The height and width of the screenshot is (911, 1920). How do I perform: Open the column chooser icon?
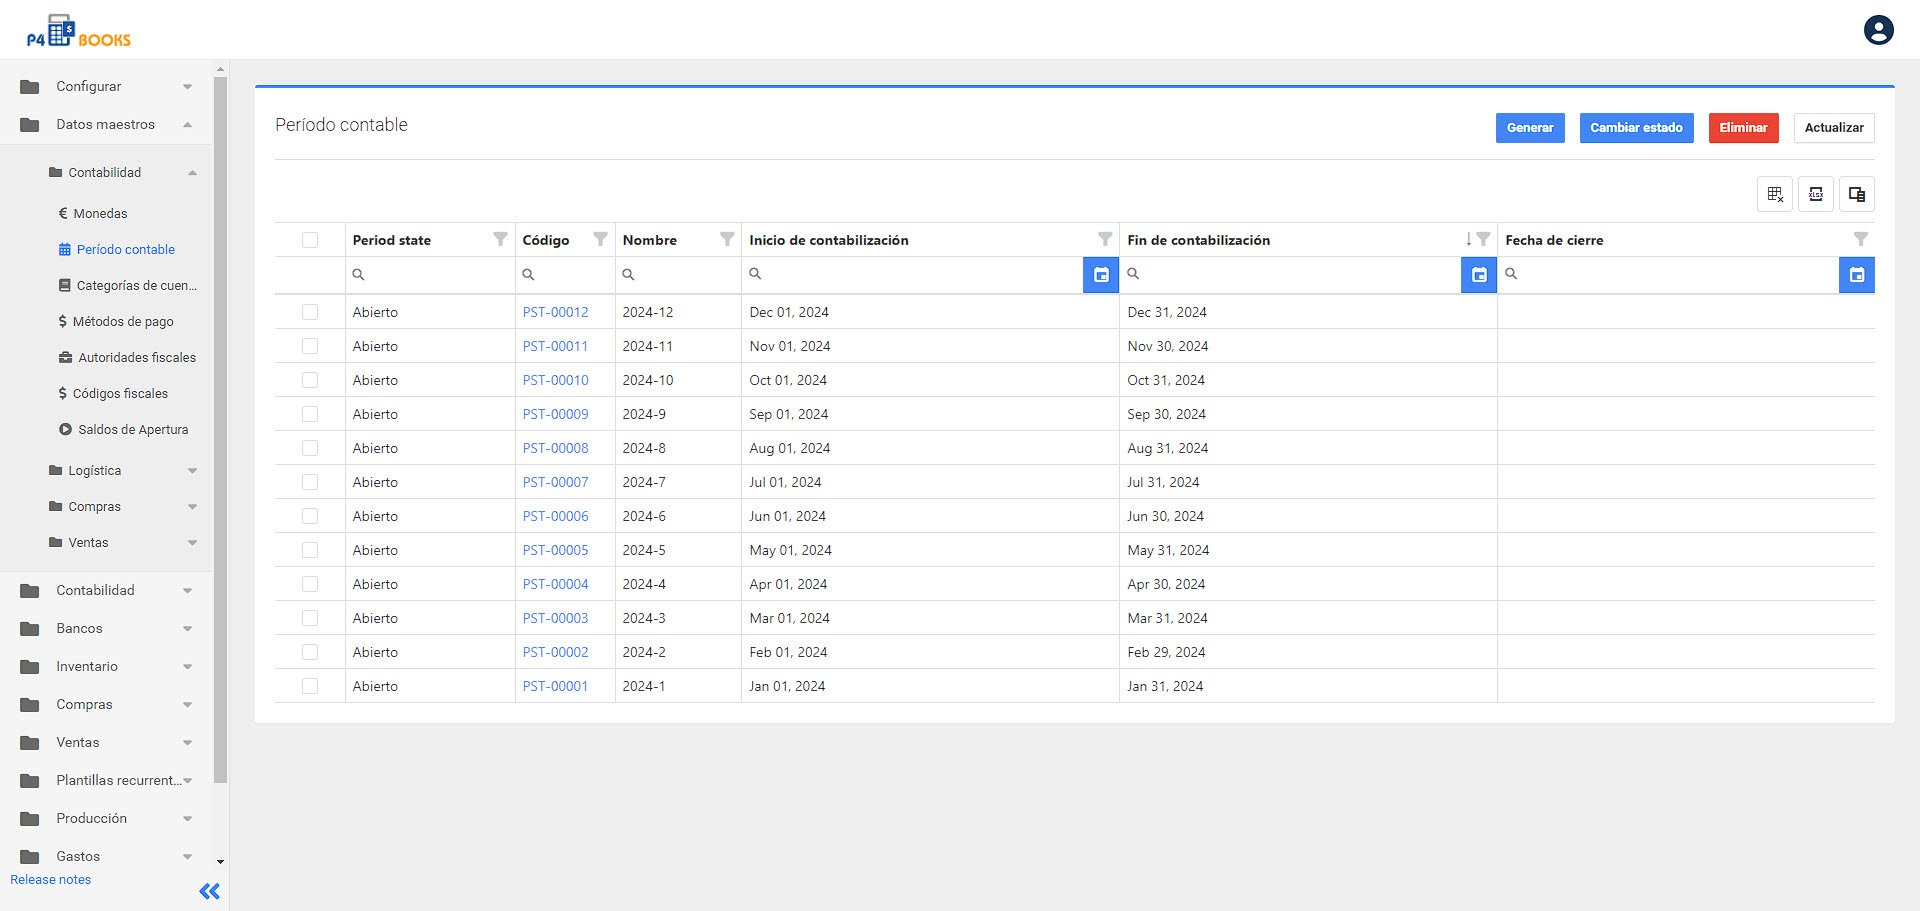pyautogui.click(x=1856, y=194)
